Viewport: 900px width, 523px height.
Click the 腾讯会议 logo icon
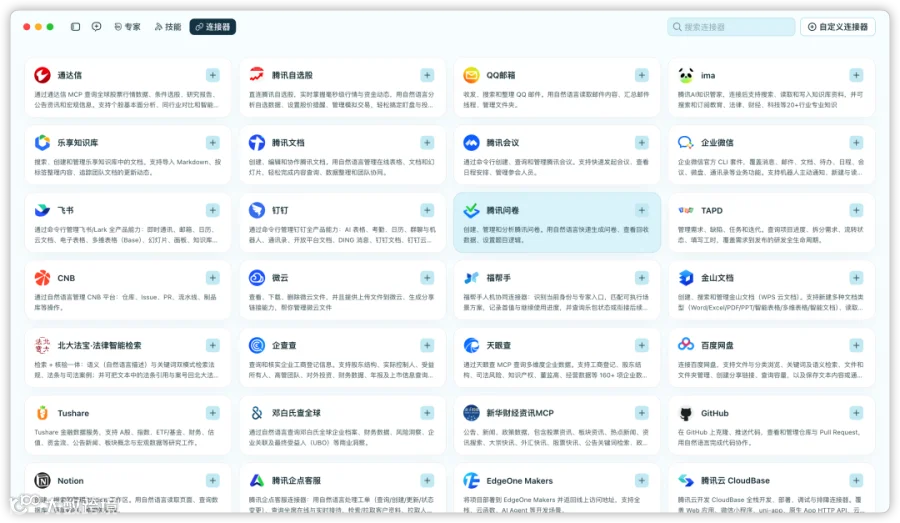click(x=471, y=142)
